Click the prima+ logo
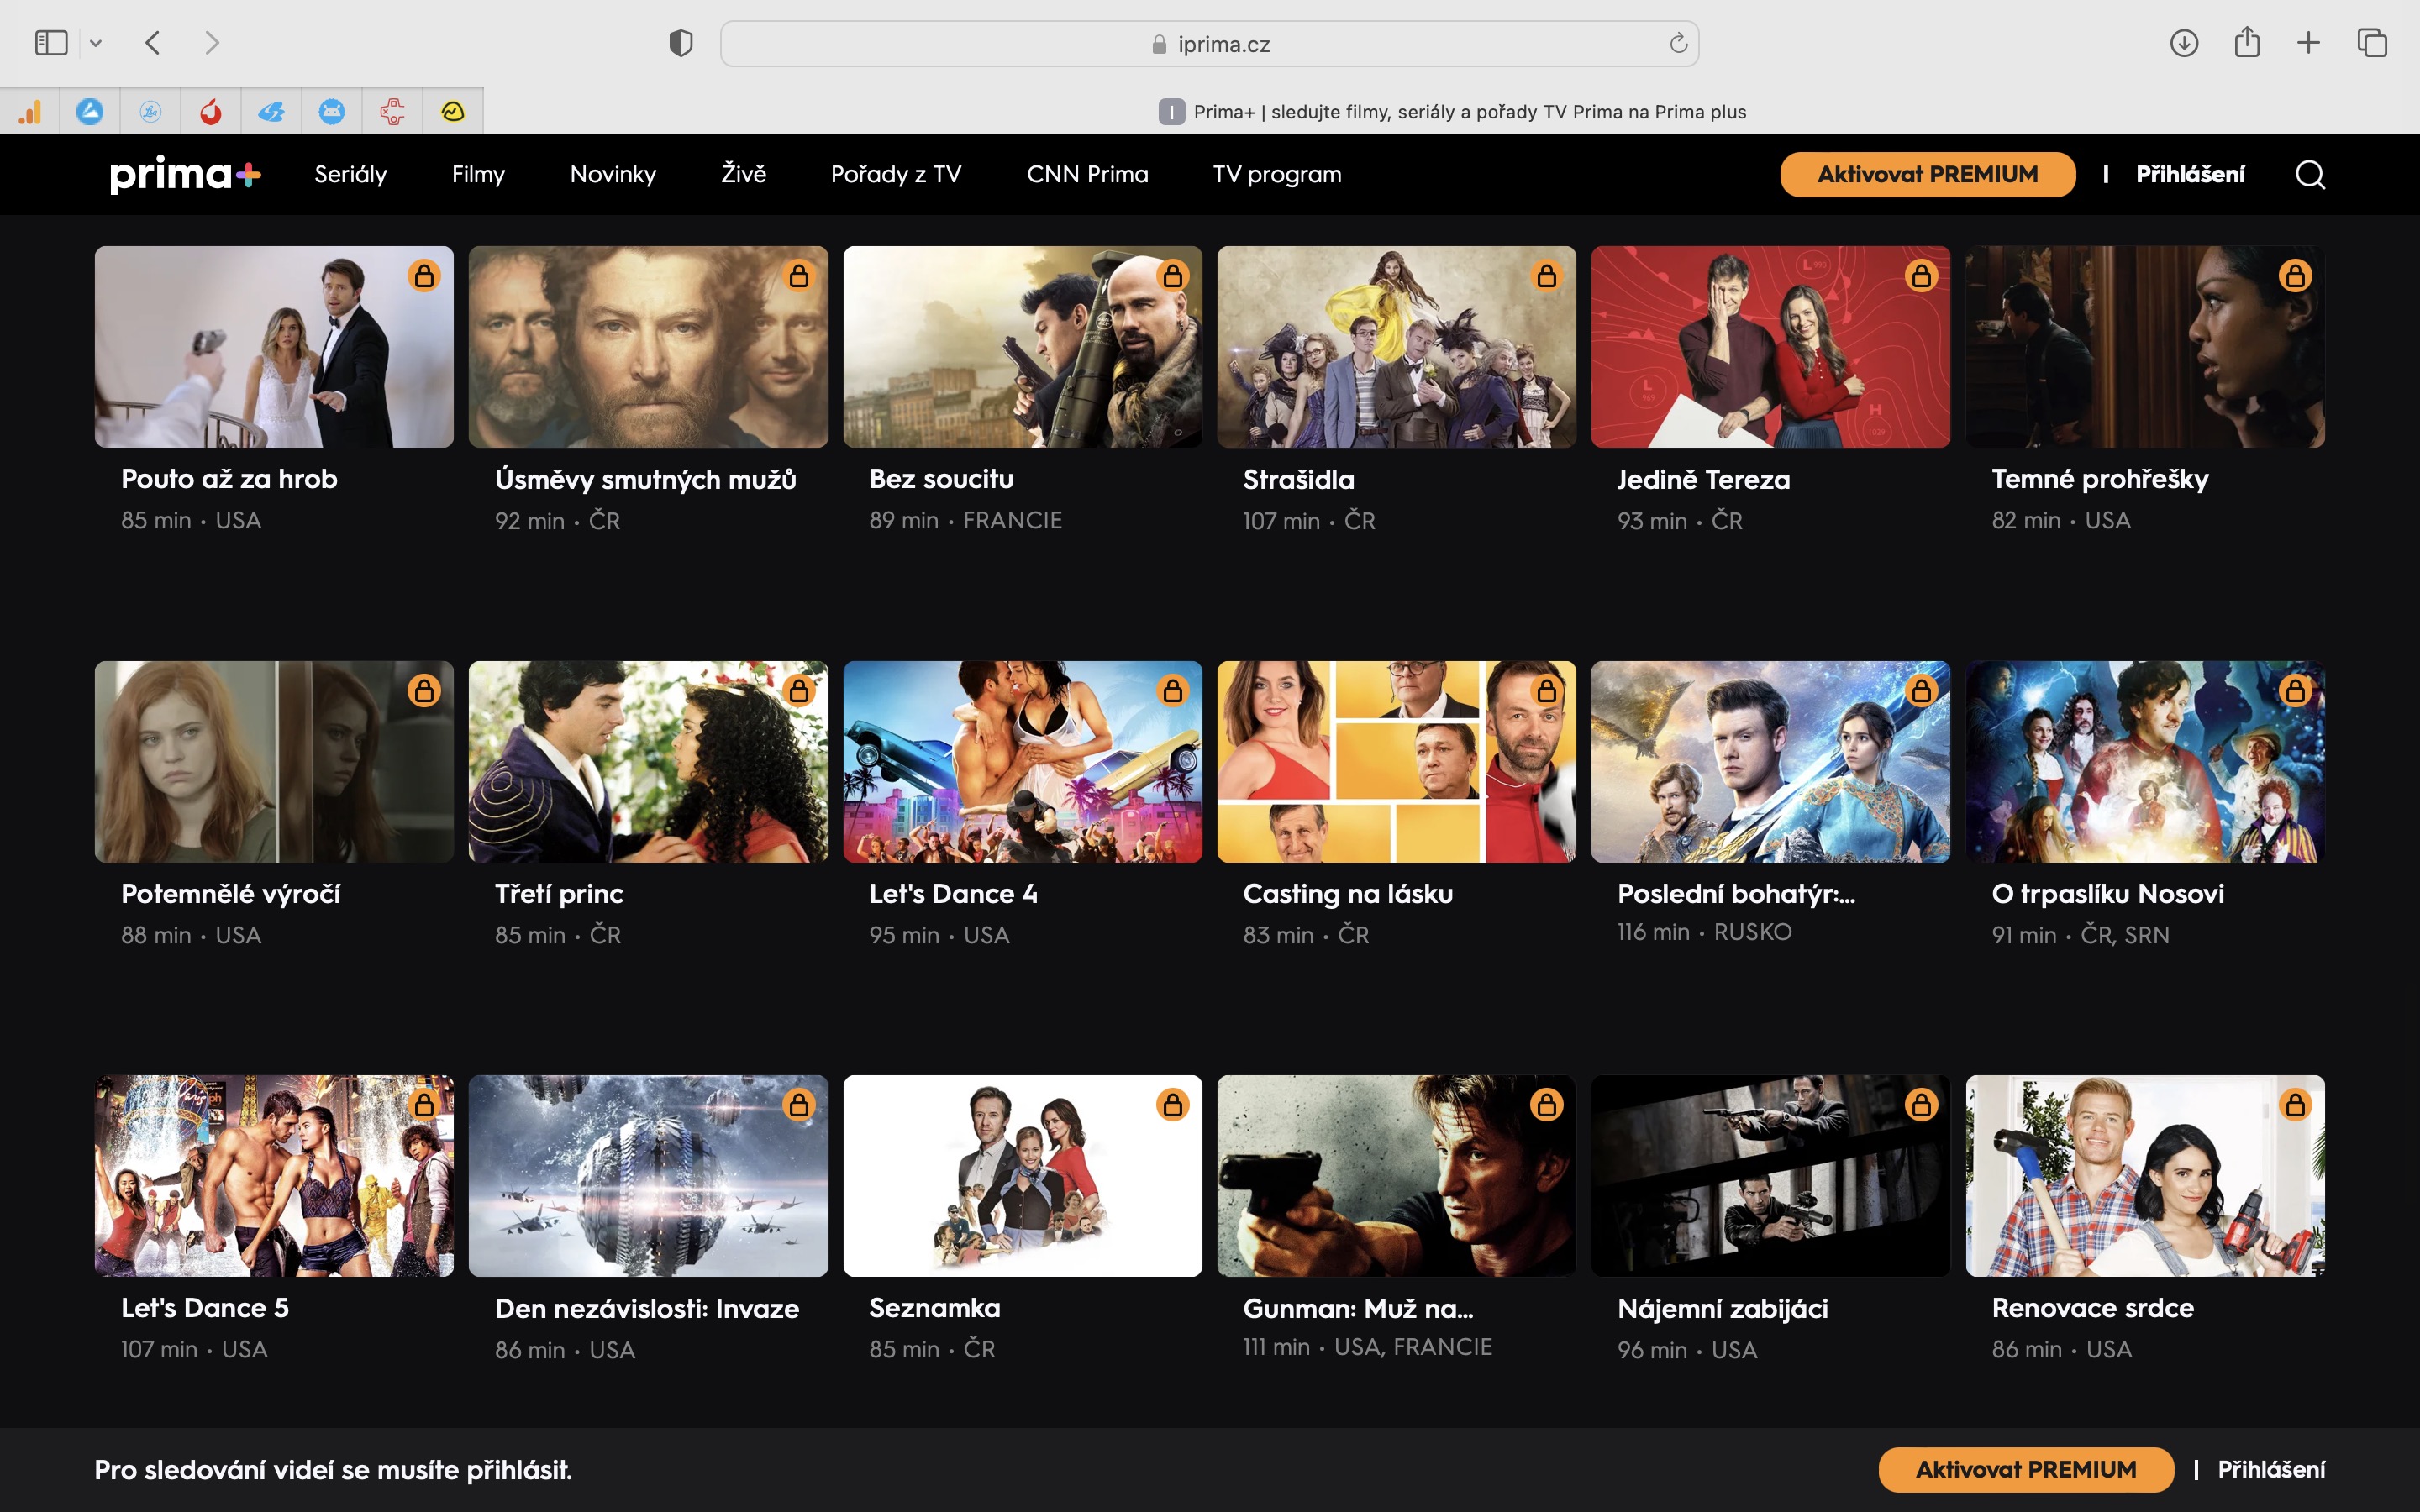2420x1512 pixels. pos(185,175)
